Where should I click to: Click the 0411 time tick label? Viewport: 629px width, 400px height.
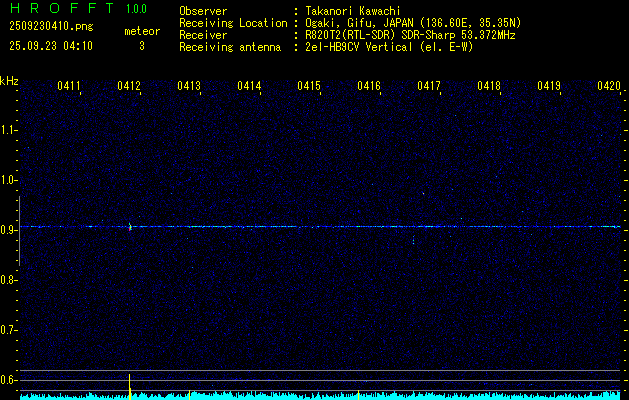point(69,86)
